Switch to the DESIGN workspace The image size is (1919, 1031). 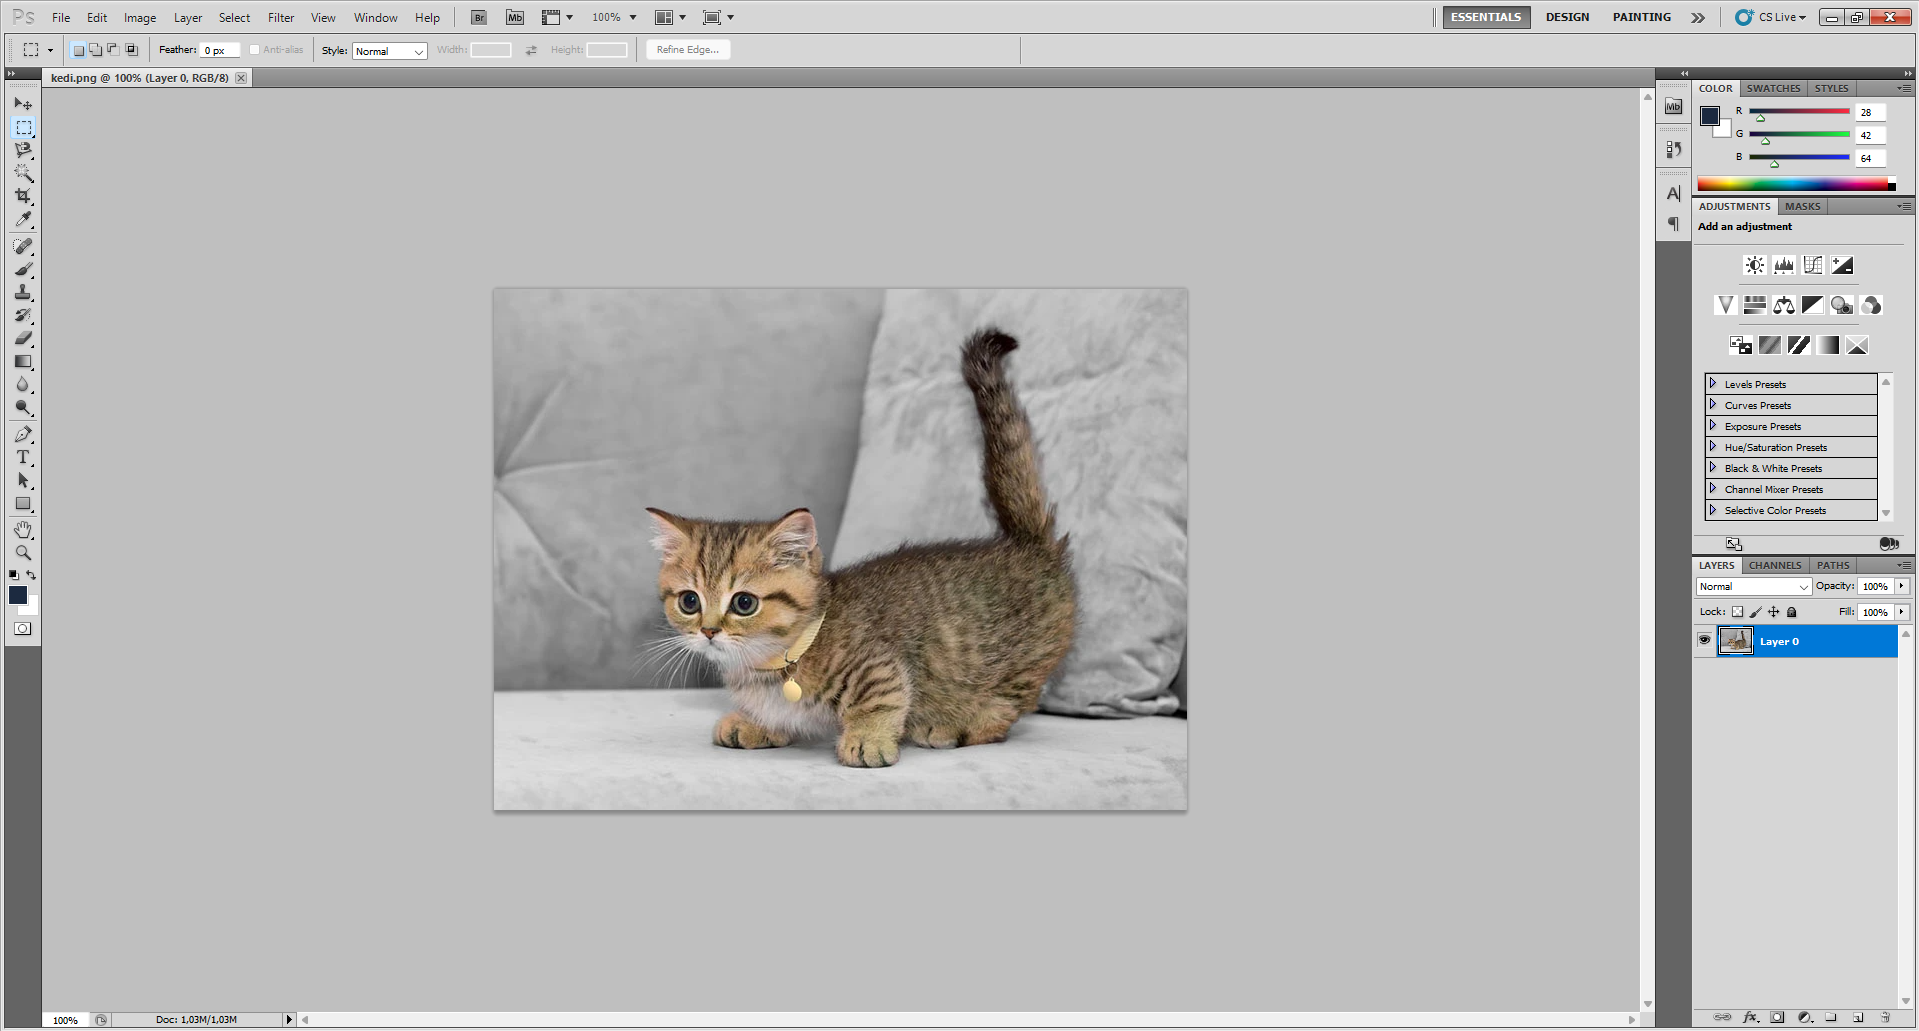tap(1567, 16)
